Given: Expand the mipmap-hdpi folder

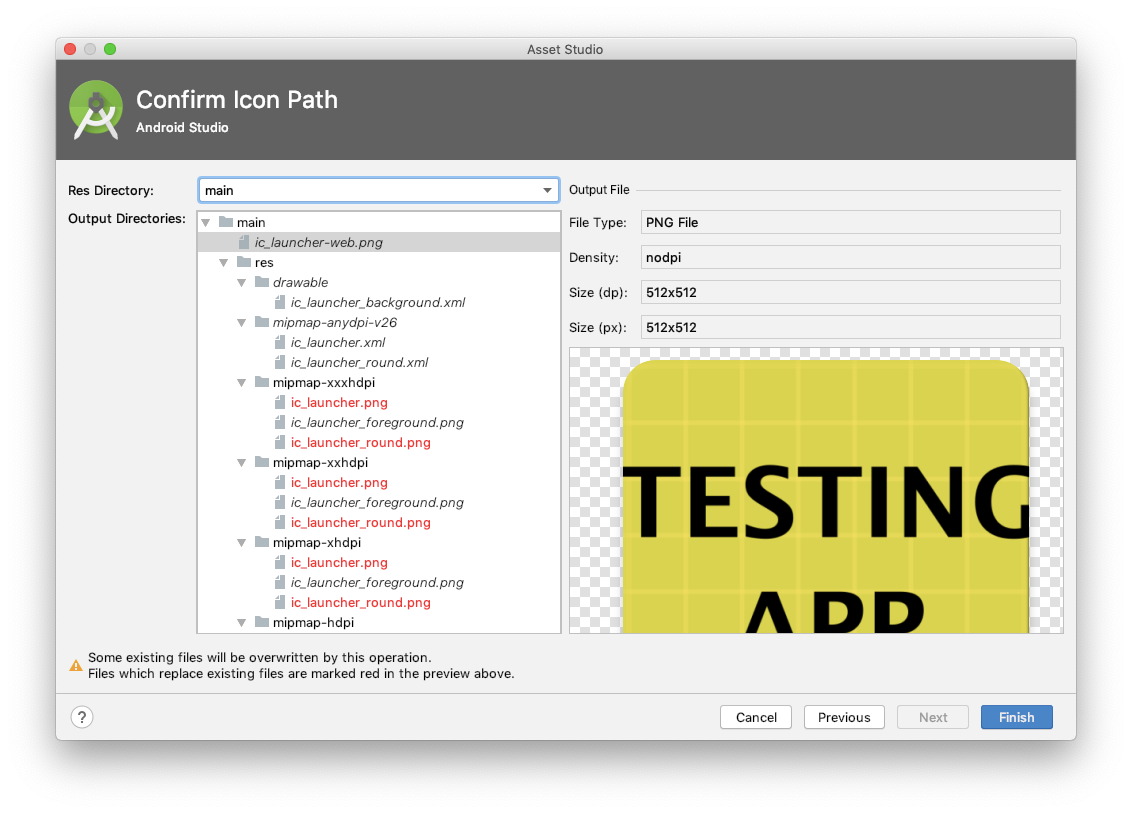Looking at the screenshot, I should coord(241,621).
